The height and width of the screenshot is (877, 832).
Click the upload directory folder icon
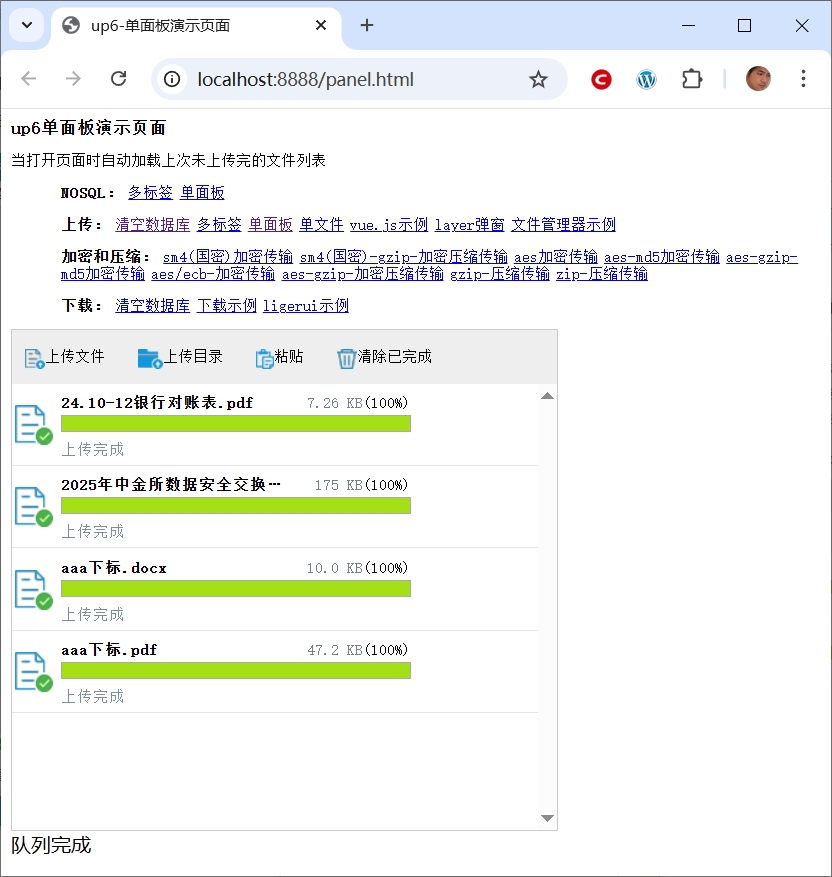pos(149,358)
